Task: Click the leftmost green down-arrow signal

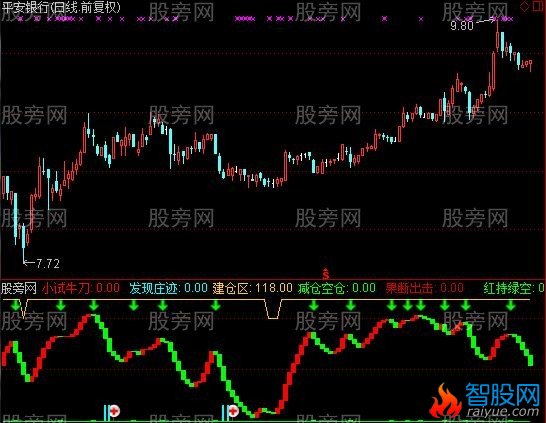Action: (x=16, y=306)
